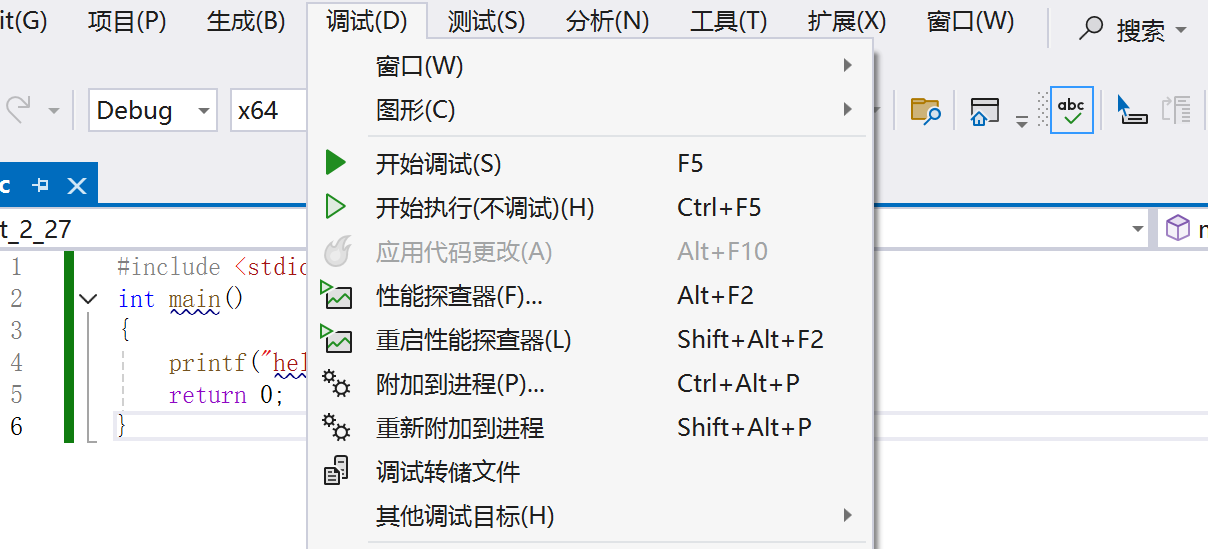Click the cursor selection toolbar icon

[x=1131, y=110]
